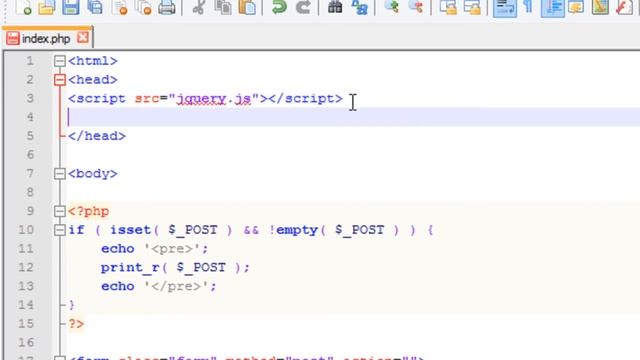This screenshot has height=360, width=640.
Task: Click the !empty keyword on line 10
Action: (x=293, y=230)
